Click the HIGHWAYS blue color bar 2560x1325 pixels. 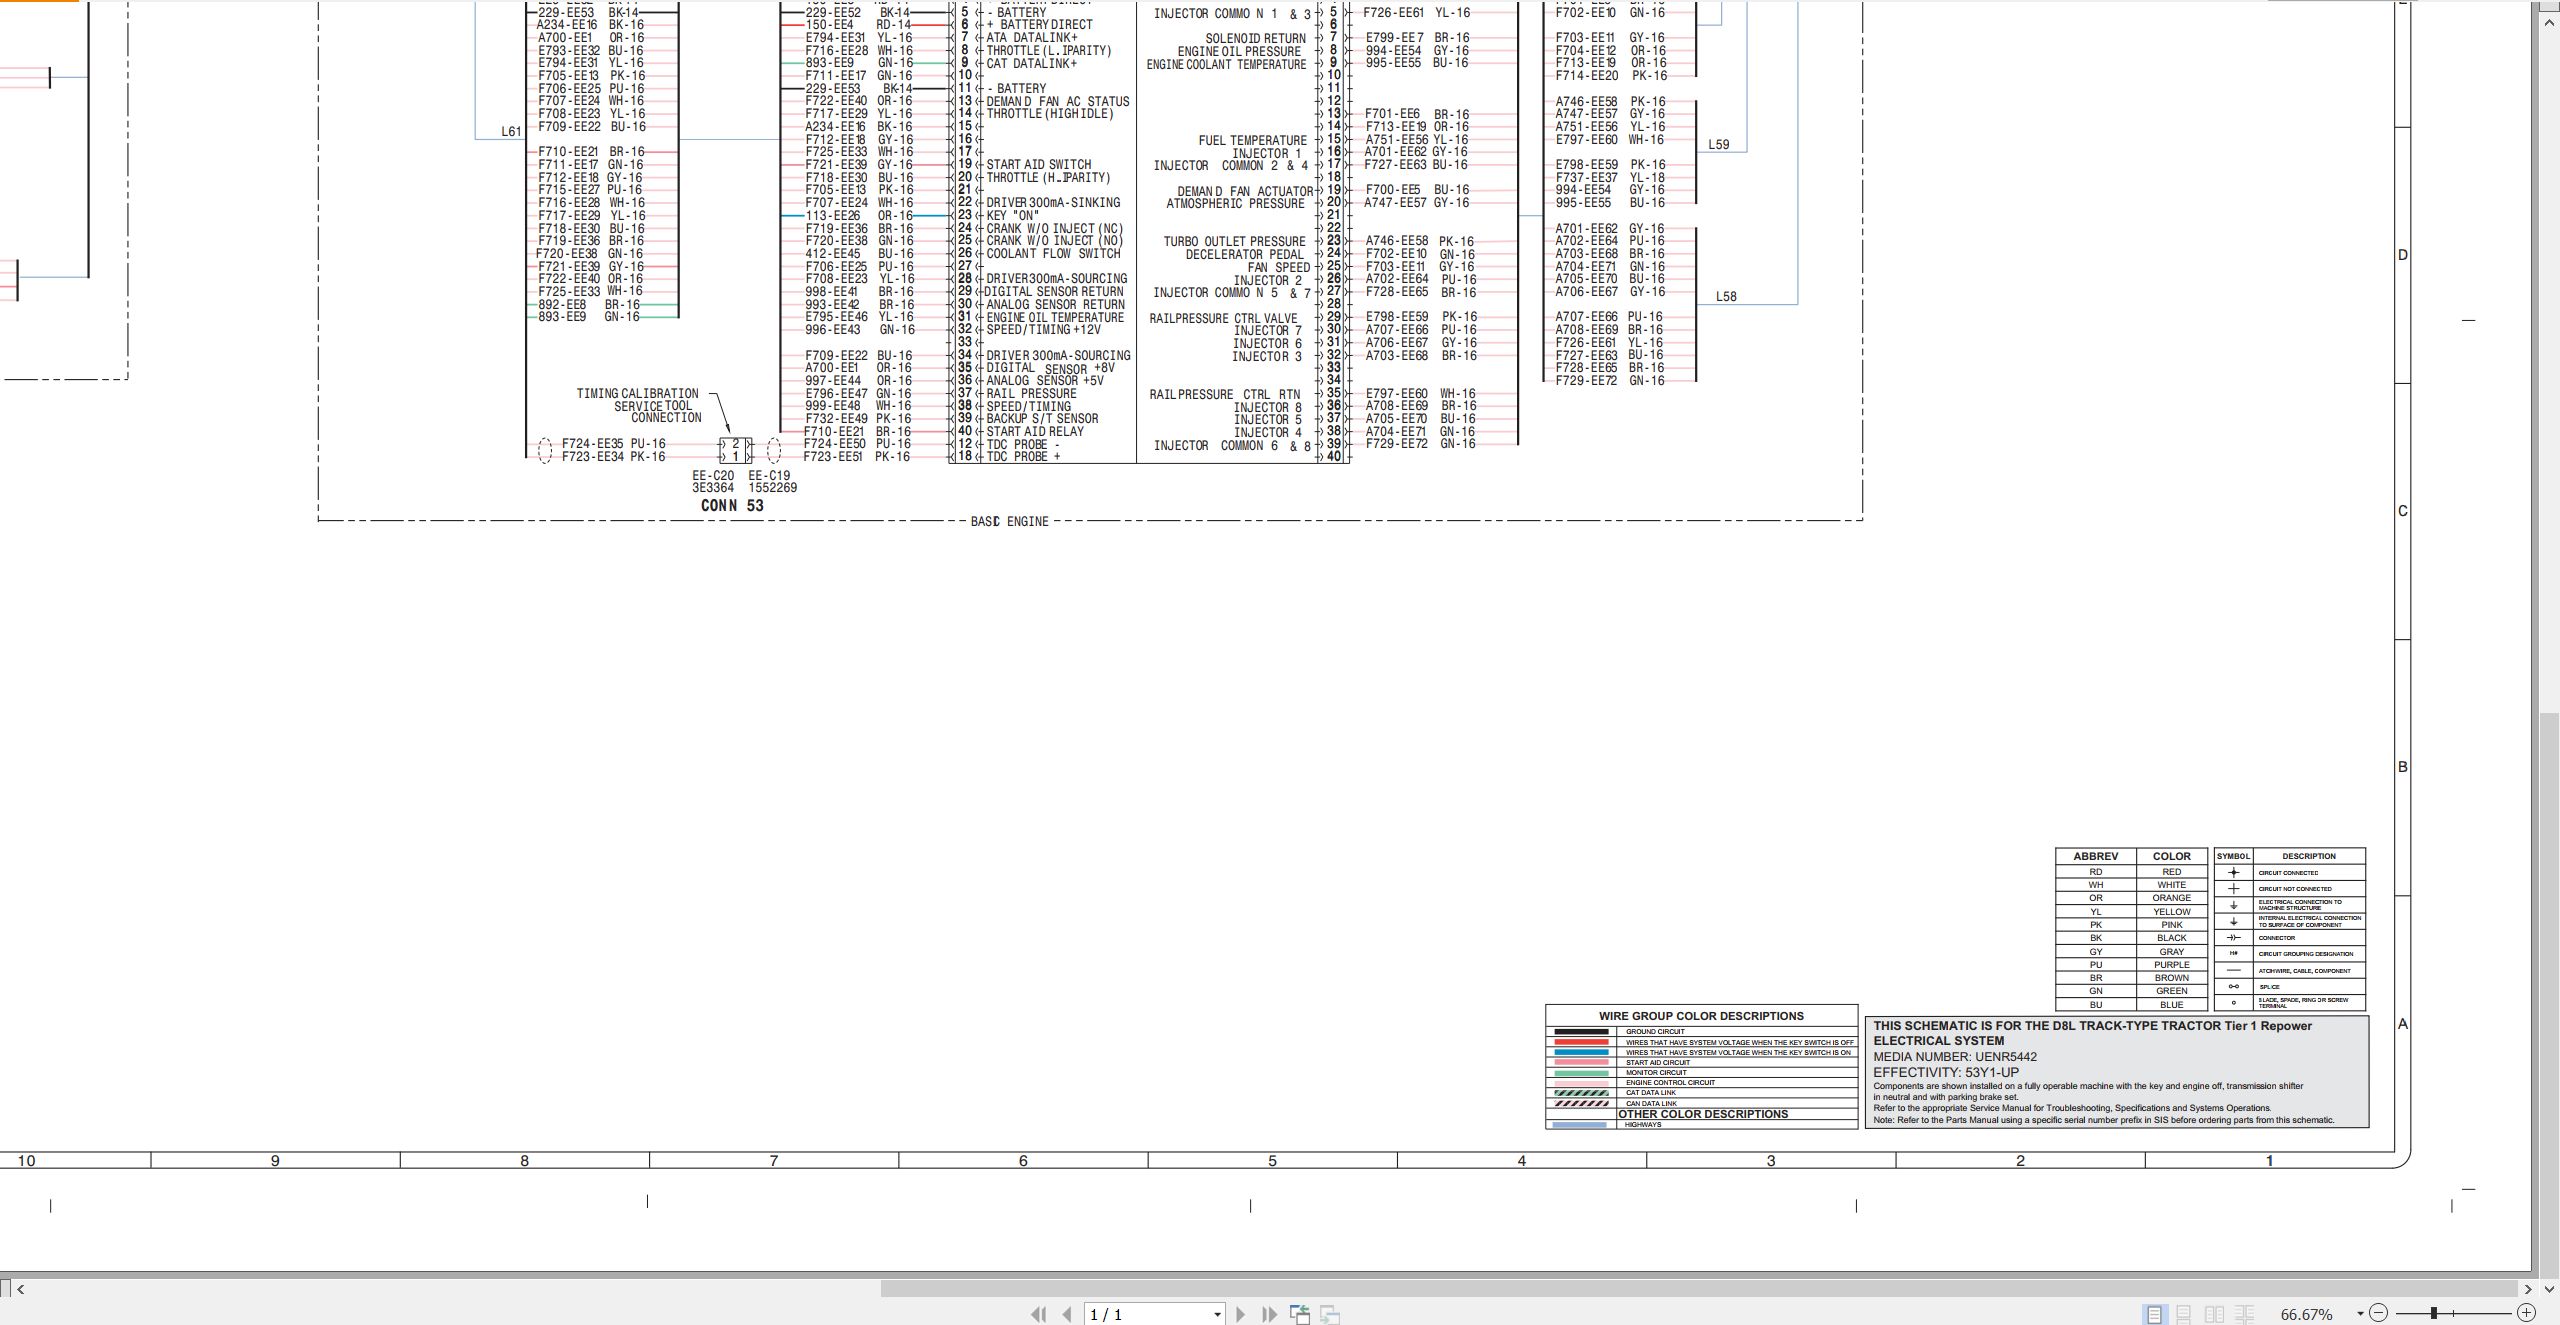[x=1580, y=1125]
